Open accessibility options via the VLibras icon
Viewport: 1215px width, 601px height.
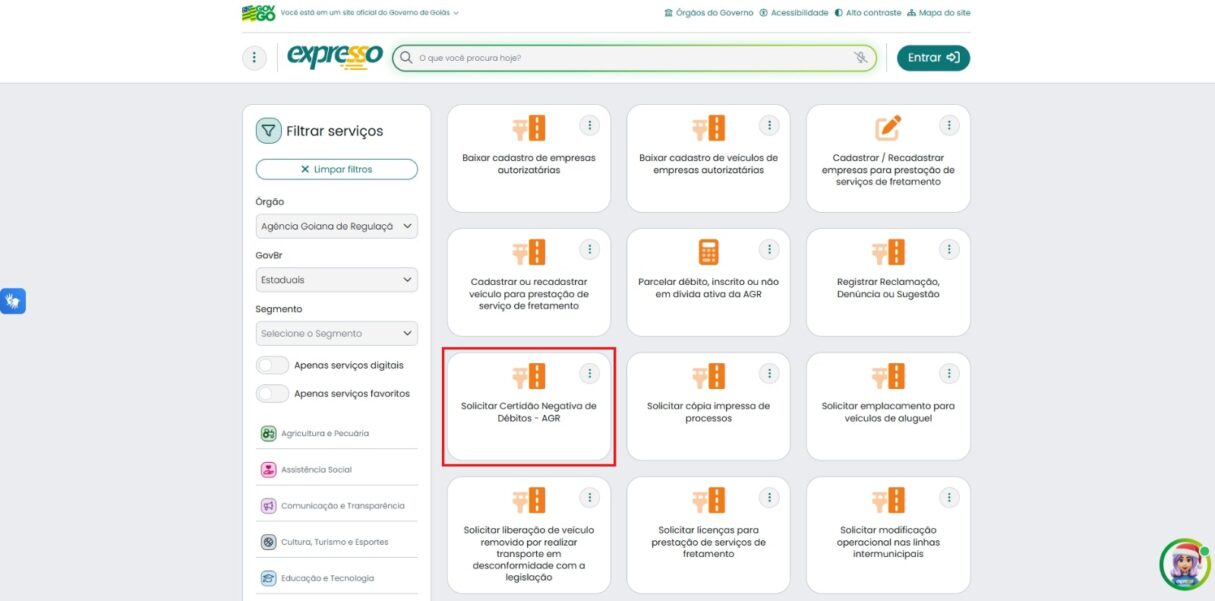click(x=13, y=300)
